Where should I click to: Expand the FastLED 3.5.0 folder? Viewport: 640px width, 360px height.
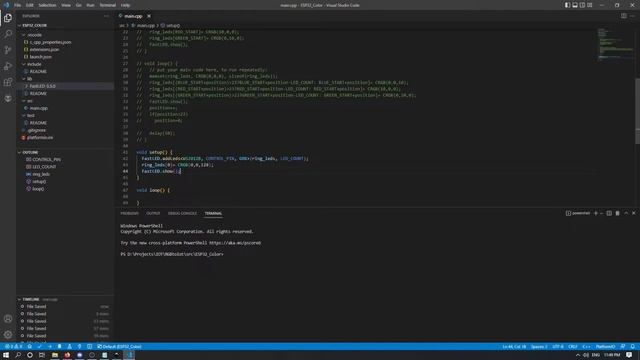(x=65, y=86)
